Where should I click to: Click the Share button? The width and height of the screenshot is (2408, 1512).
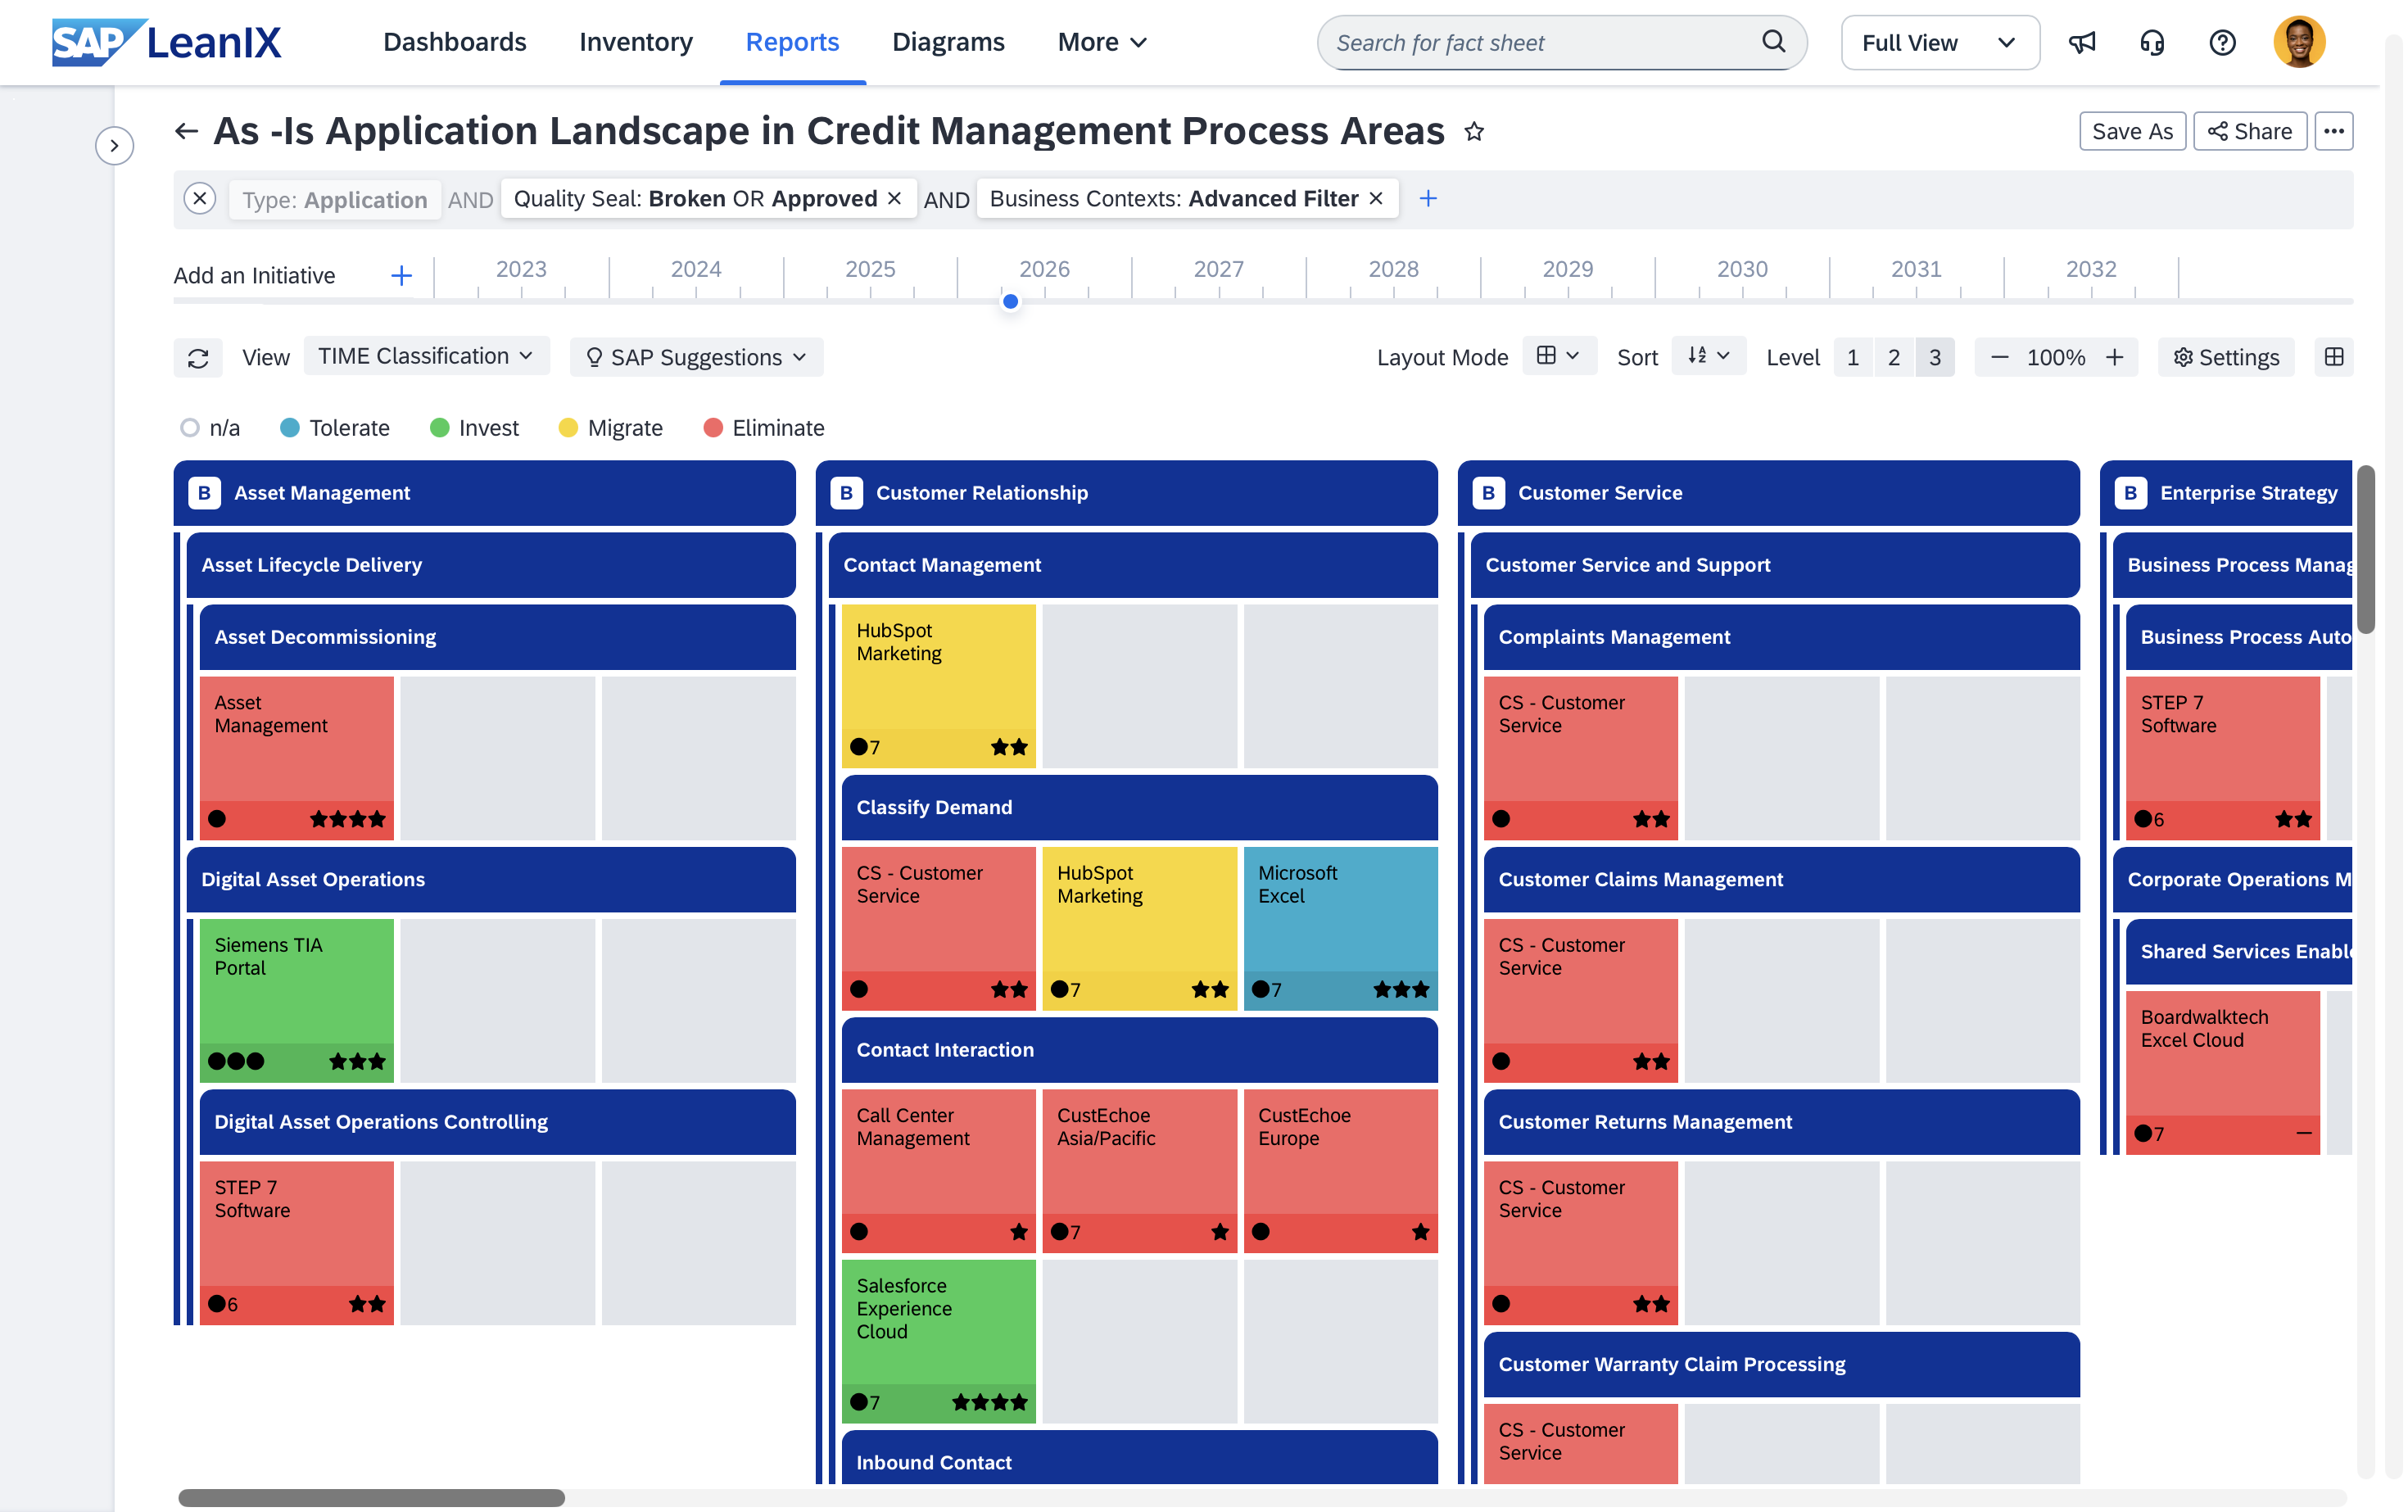tap(2249, 131)
